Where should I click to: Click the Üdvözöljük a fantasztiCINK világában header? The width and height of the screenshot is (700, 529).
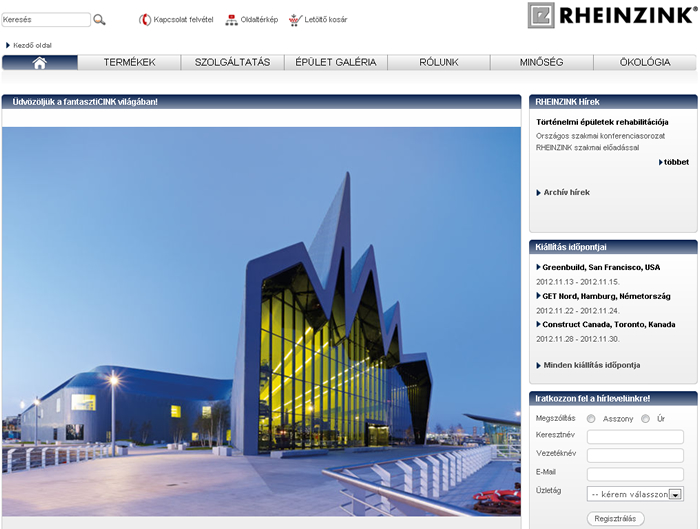(x=261, y=102)
